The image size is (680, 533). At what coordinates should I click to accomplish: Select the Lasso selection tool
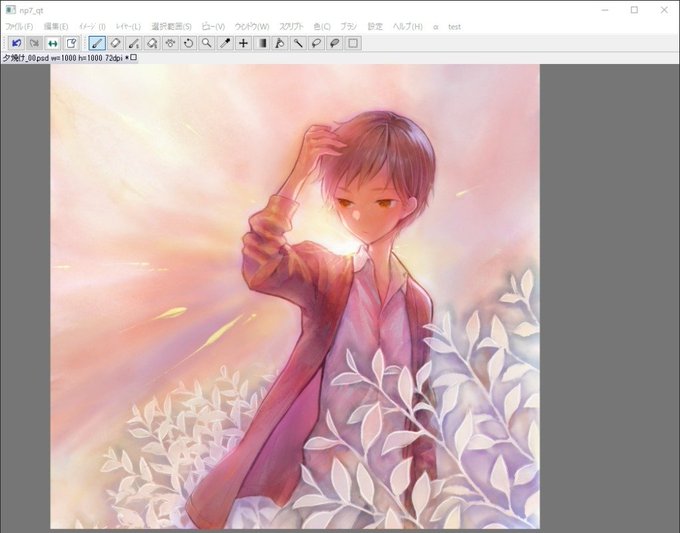coord(317,43)
